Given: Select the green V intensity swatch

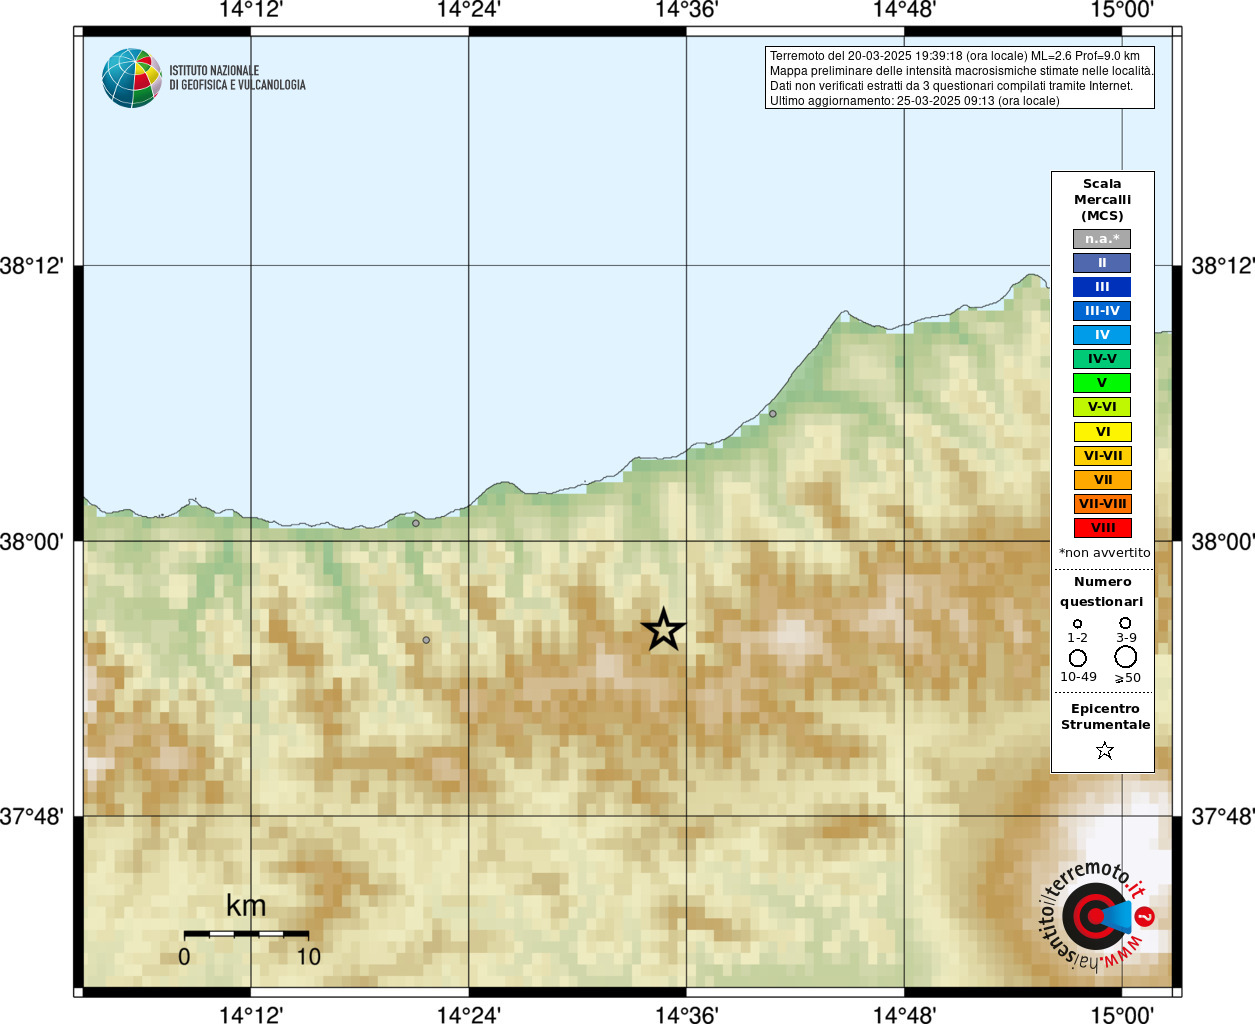Looking at the screenshot, I should 1102,383.
